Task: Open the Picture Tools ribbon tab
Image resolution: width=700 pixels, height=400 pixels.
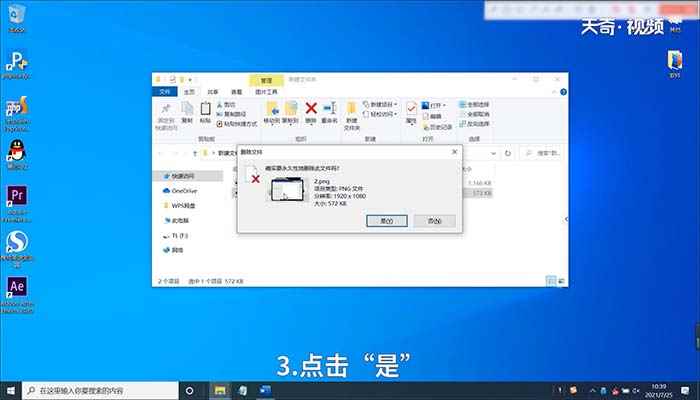Action: 266,92
